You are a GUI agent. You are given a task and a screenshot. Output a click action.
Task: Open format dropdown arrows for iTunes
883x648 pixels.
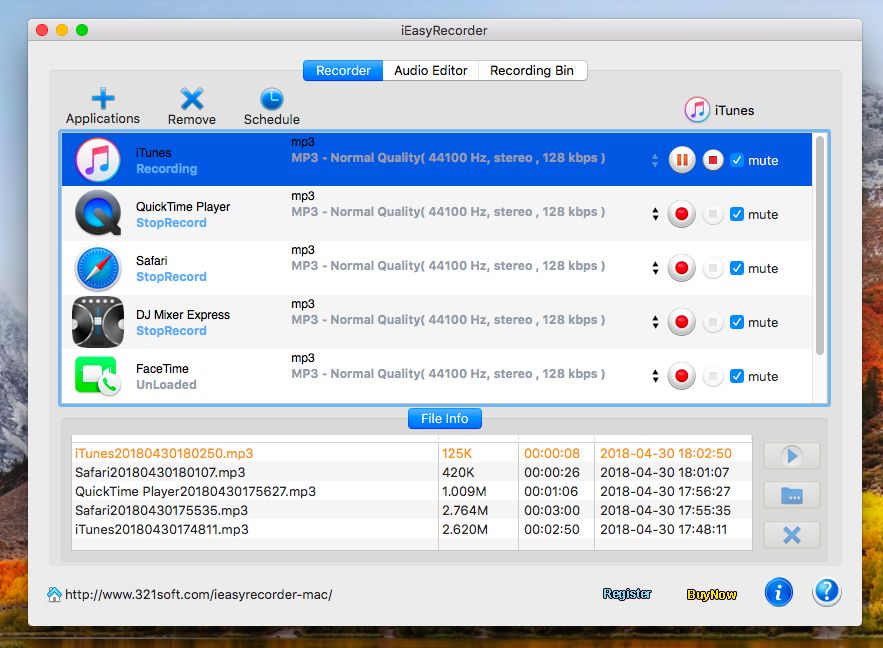point(655,160)
